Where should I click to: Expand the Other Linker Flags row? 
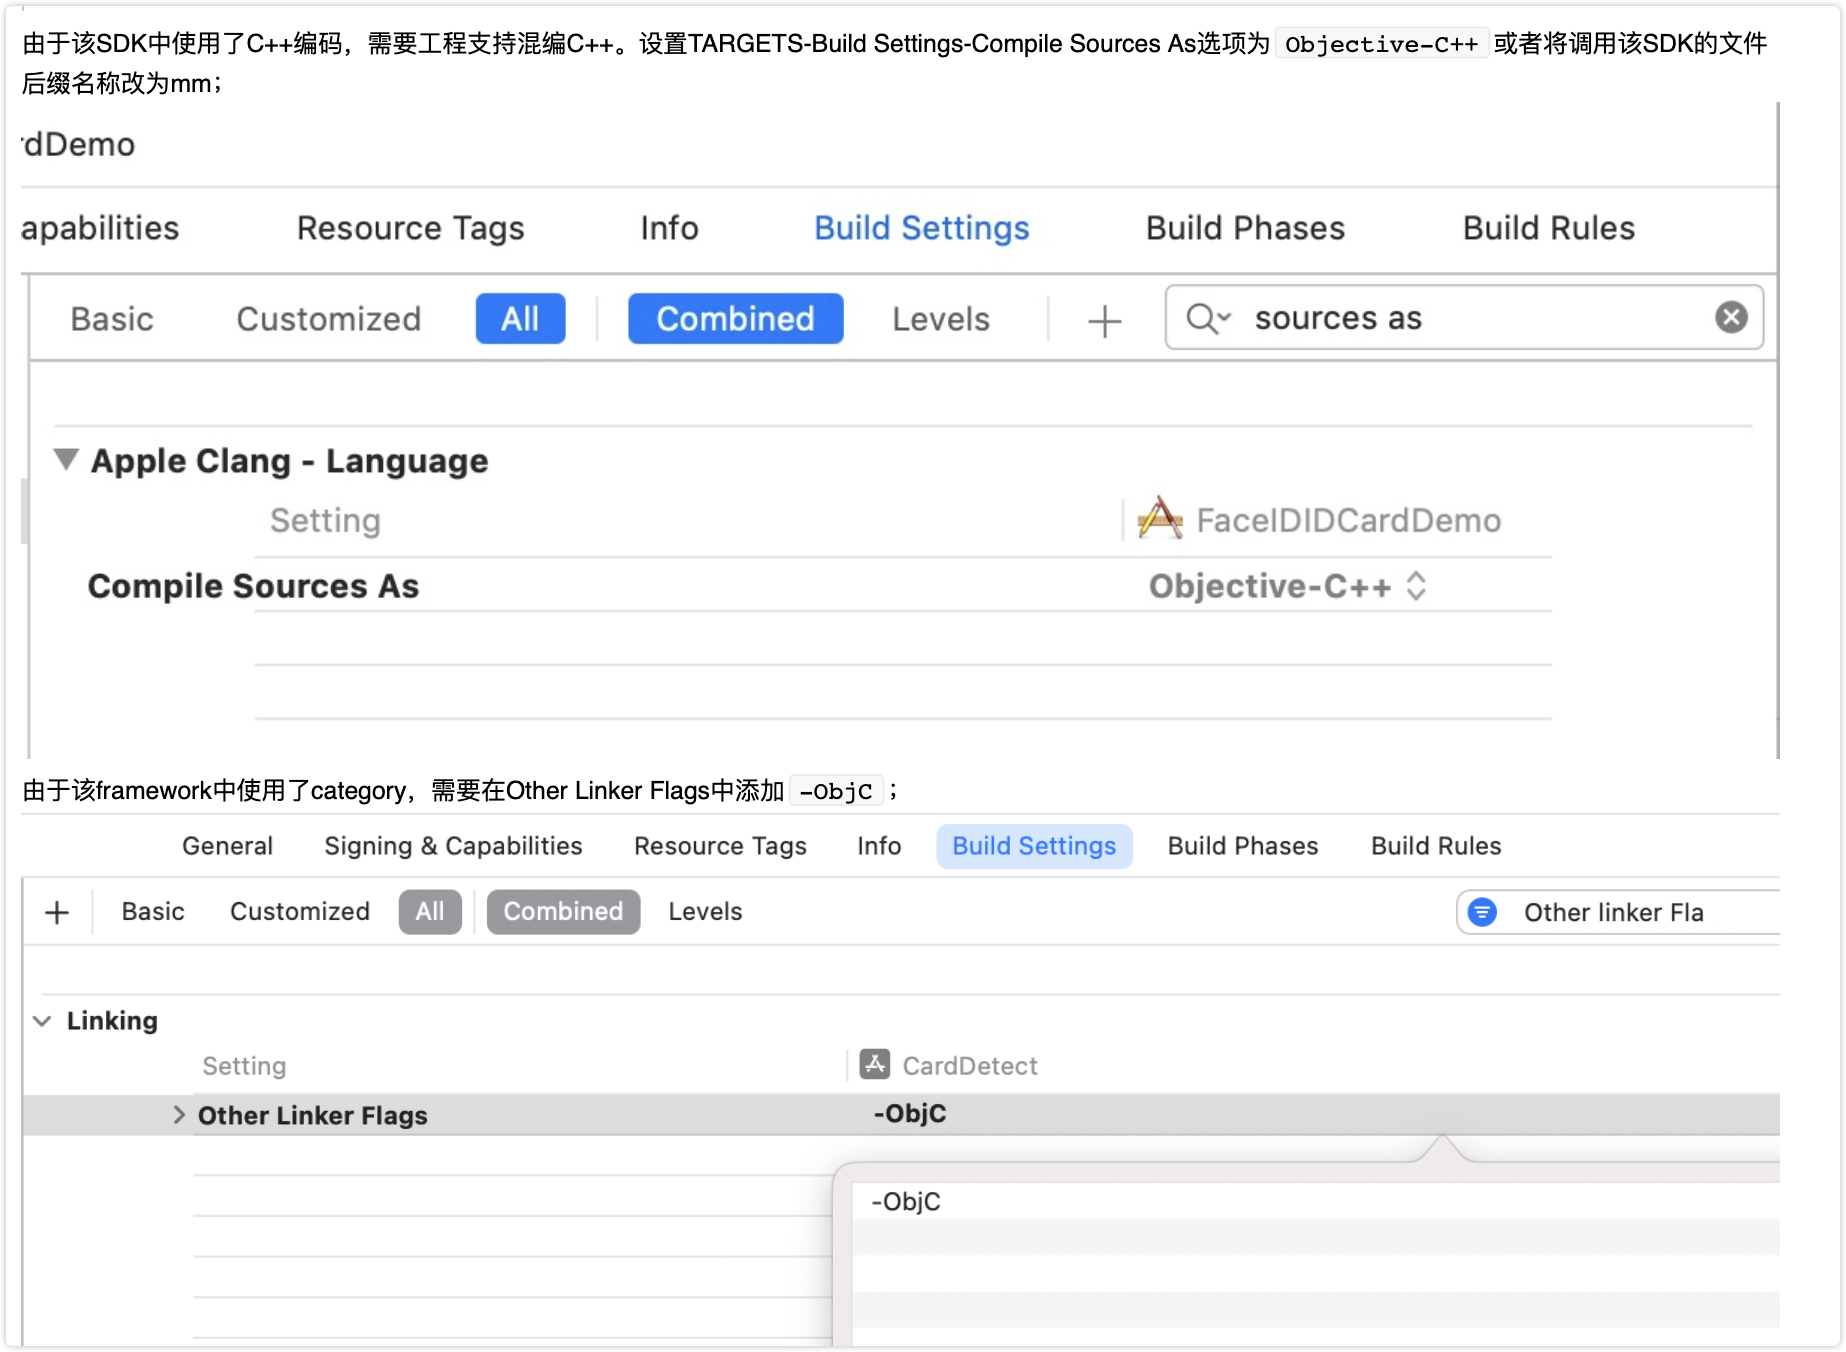179,1115
